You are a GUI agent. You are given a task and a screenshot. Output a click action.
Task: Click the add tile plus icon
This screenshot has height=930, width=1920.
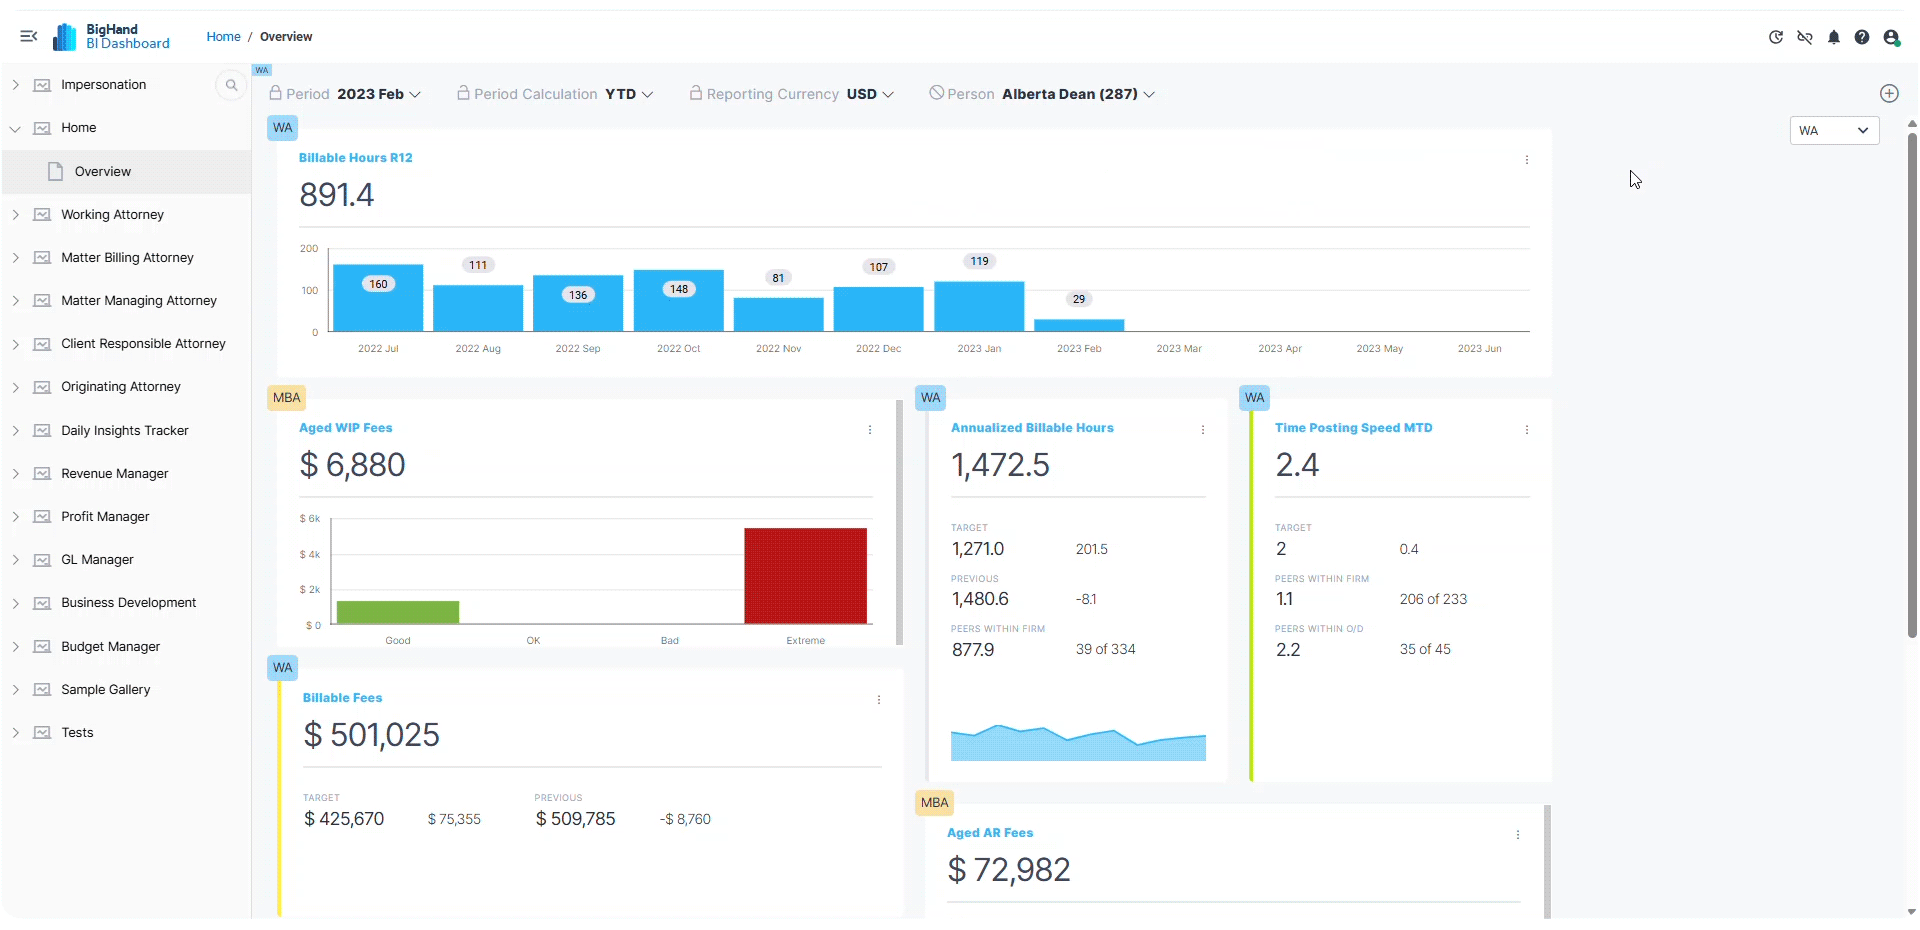click(1889, 93)
